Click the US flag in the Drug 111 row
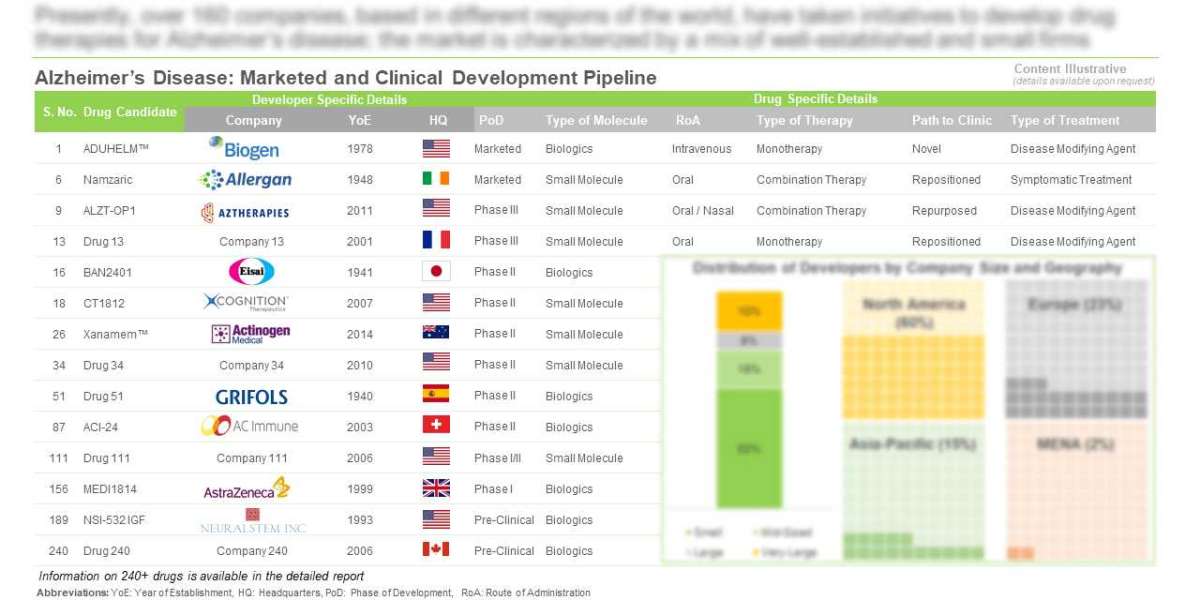The image size is (1200, 600). click(436, 456)
